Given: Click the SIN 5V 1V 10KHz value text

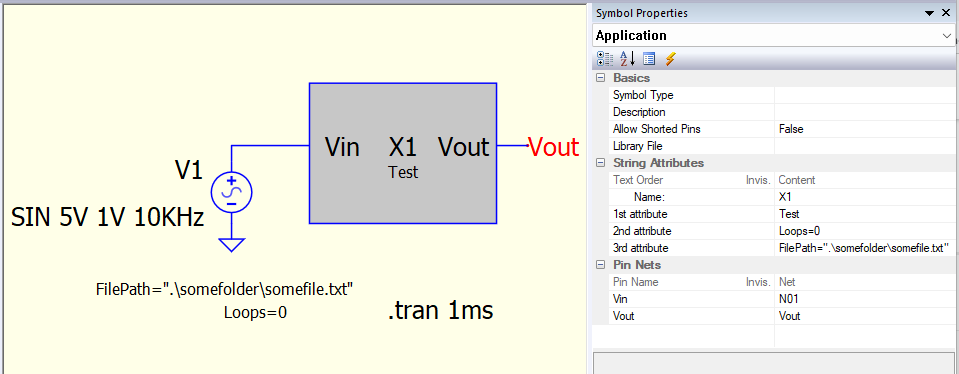Looking at the screenshot, I should coord(108,218).
